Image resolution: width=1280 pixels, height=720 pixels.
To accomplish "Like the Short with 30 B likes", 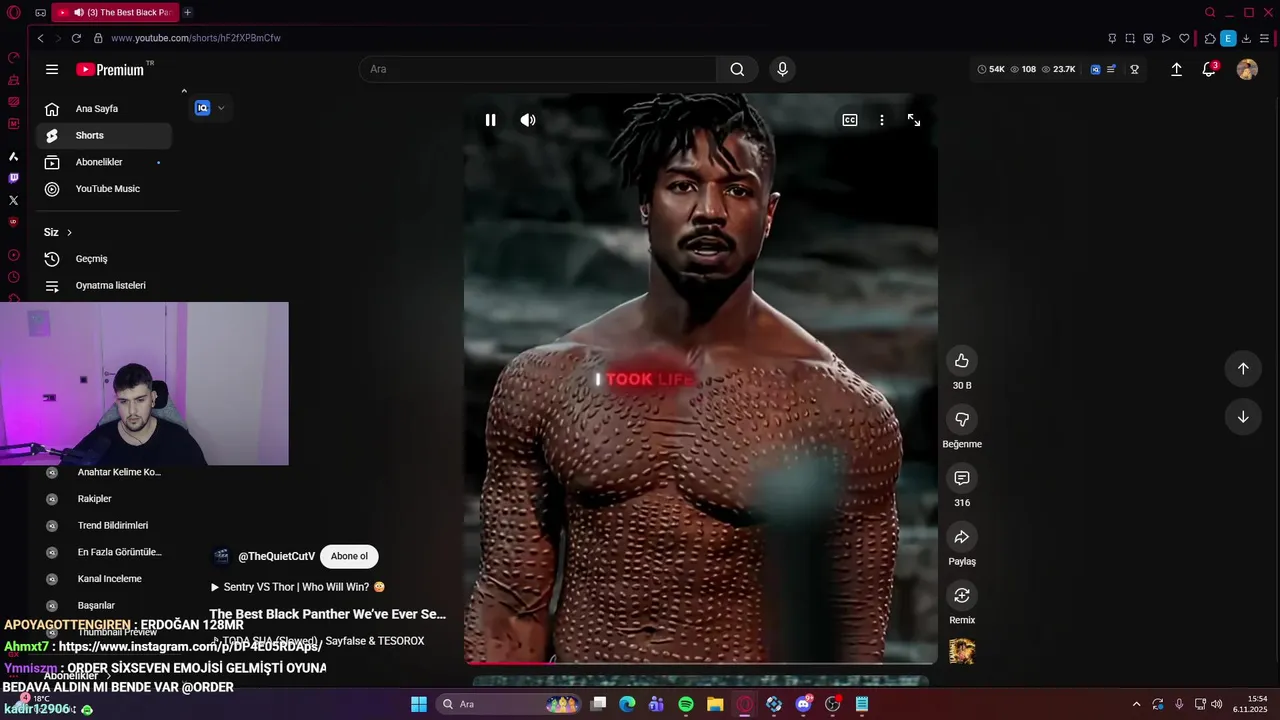I will click(962, 361).
